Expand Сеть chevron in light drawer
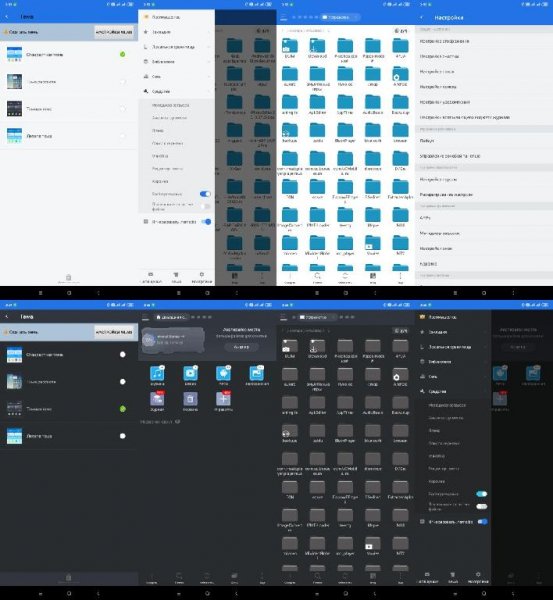Image resolution: width=553 pixels, height=600 pixels. coord(209,77)
